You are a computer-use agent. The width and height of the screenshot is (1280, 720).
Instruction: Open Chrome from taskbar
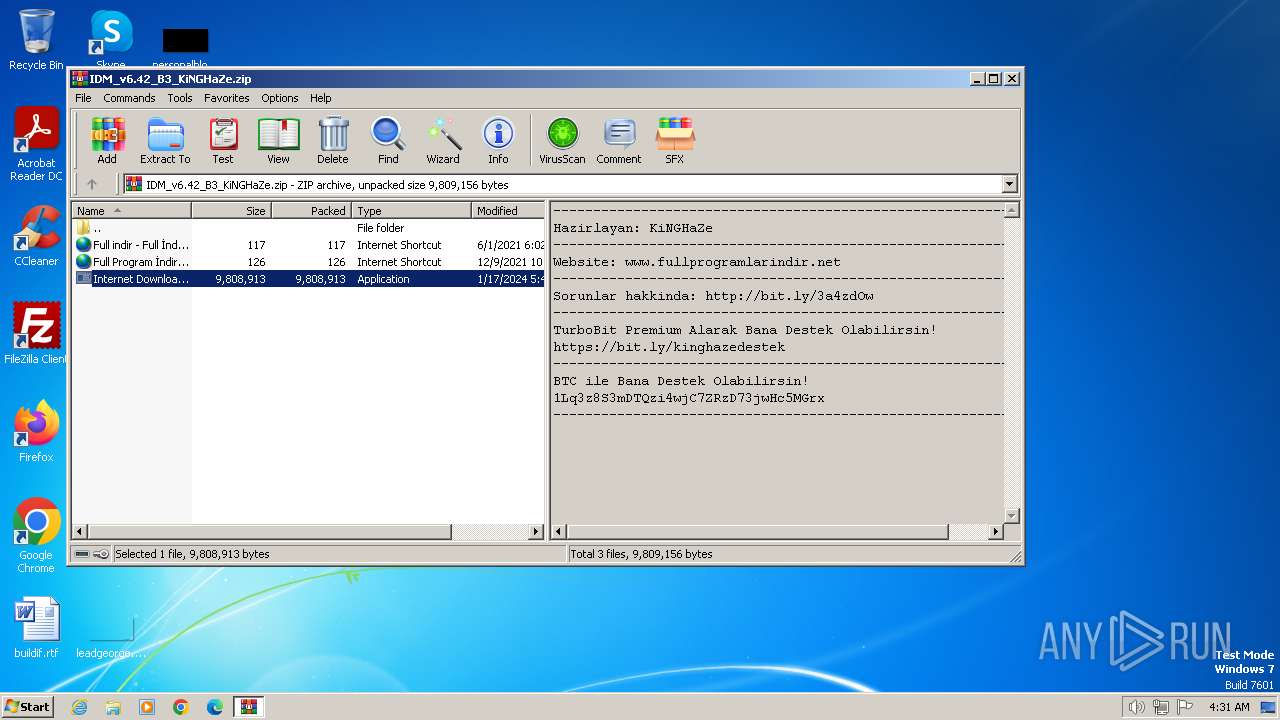pos(181,707)
